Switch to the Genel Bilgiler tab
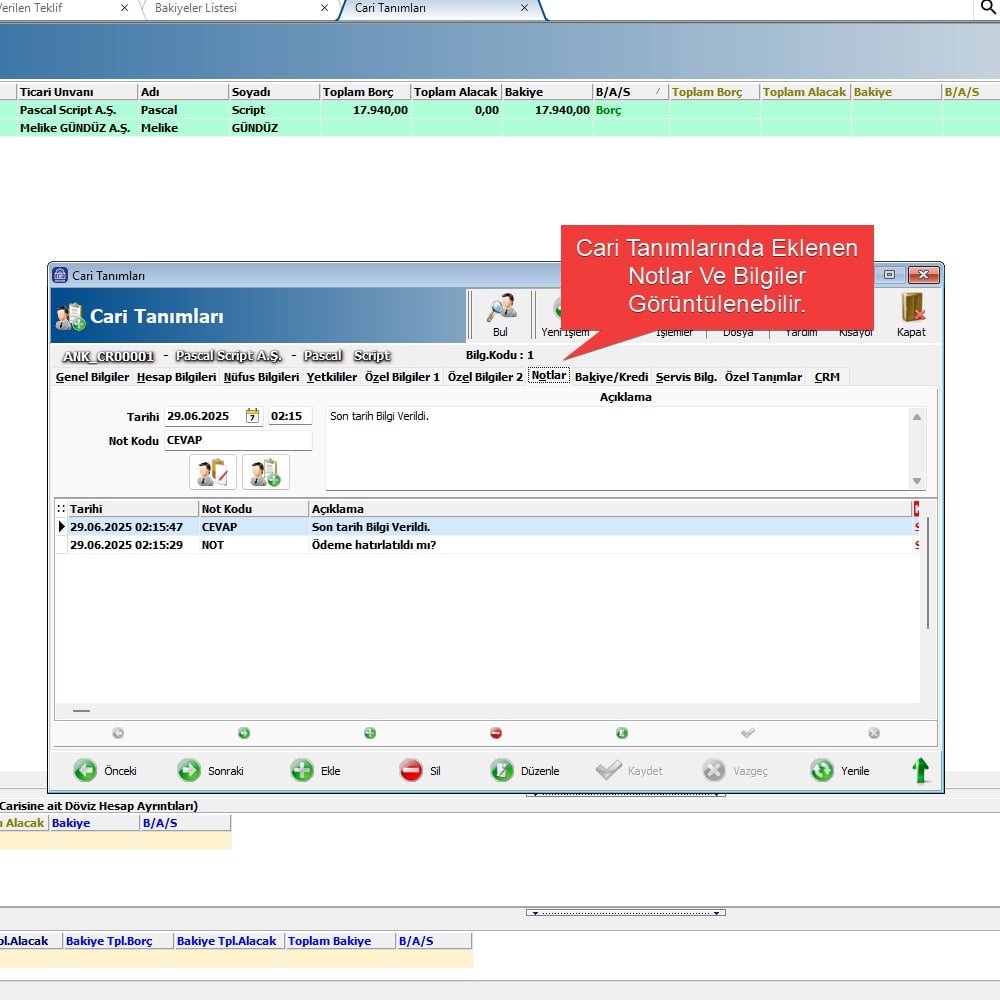 (x=92, y=377)
